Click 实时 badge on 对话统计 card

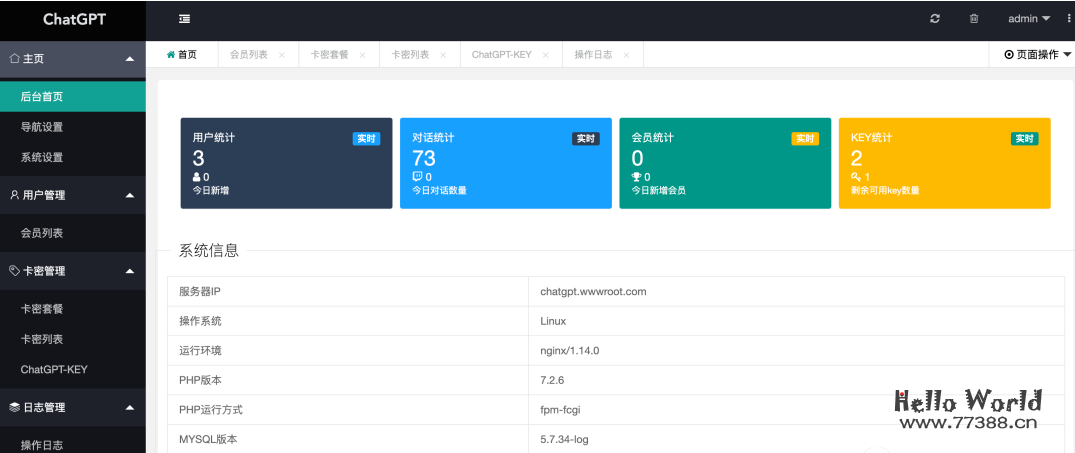click(x=585, y=138)
